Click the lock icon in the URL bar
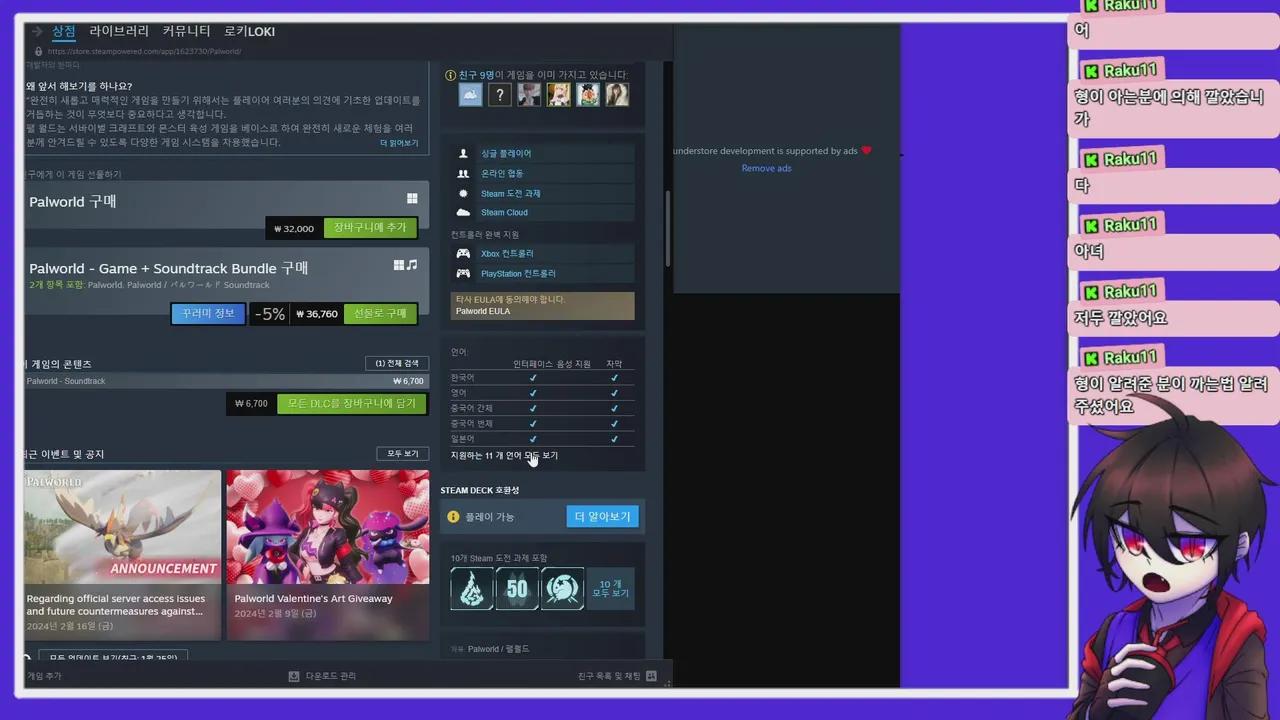The width and height of the screenshot is (1280, 720). pos(38,51)
